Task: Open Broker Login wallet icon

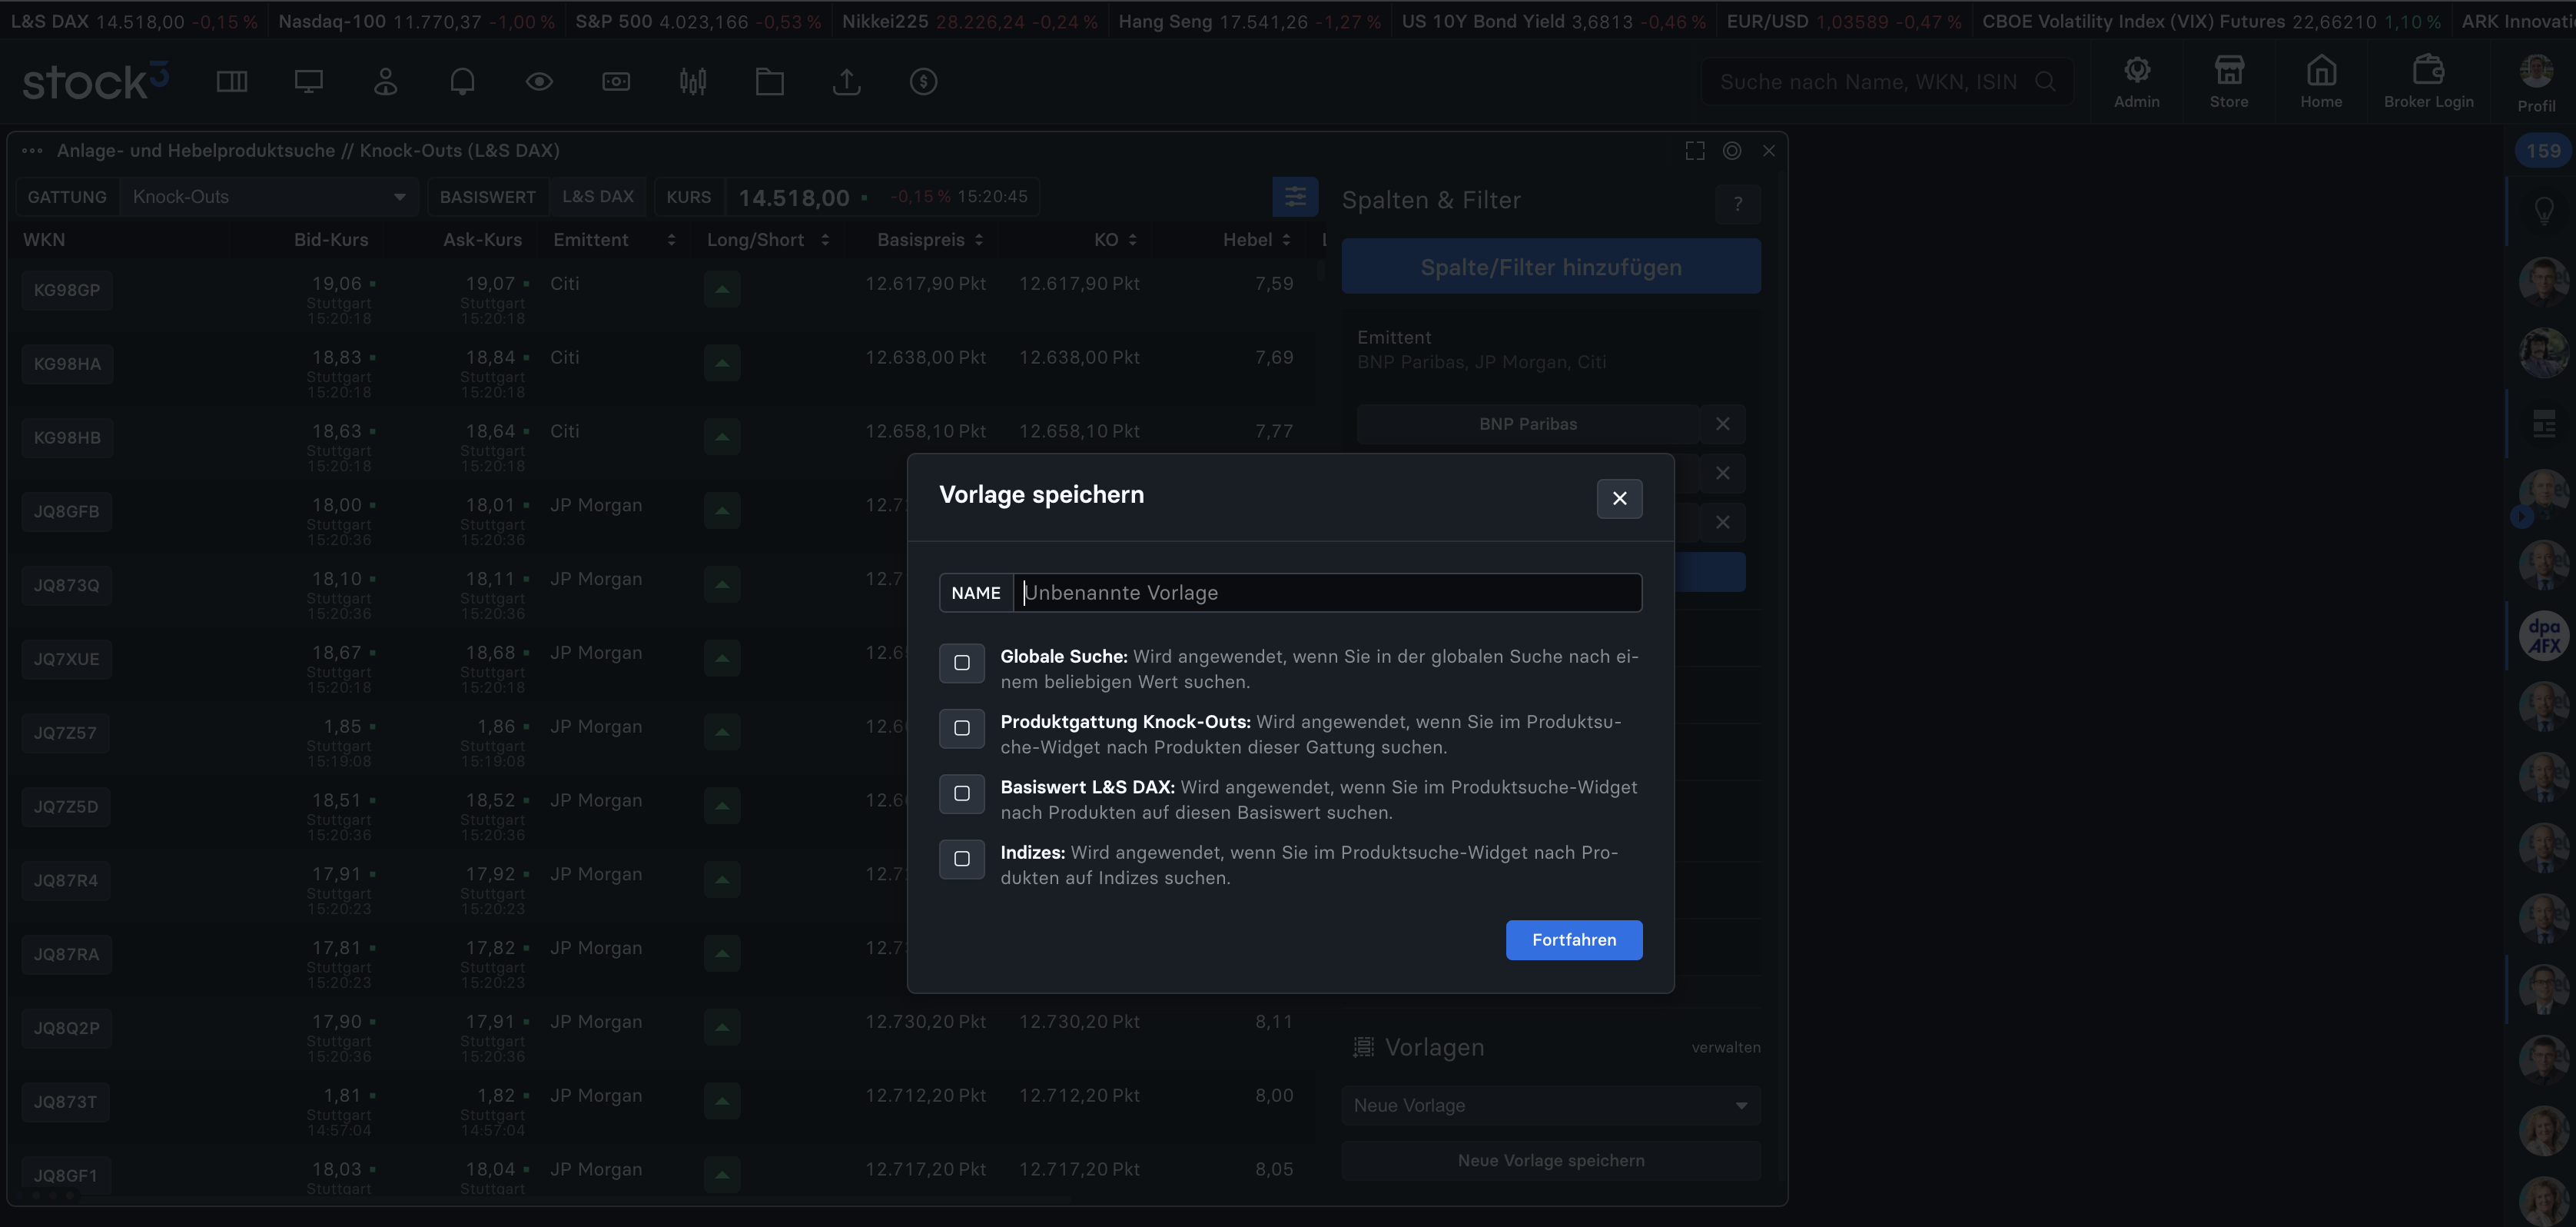Action: click(x=2428, y=82)
